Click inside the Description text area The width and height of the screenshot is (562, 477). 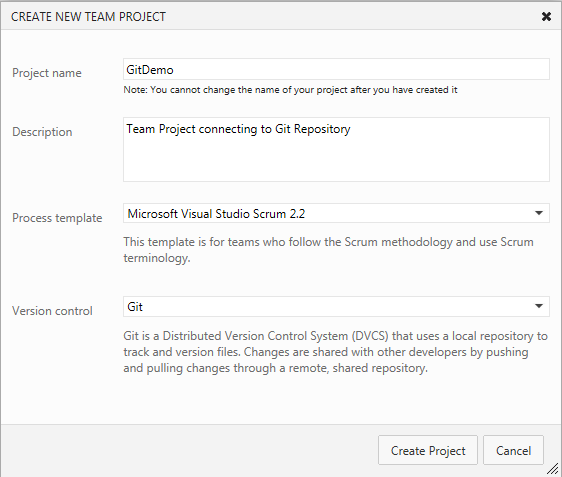point(336,149)
